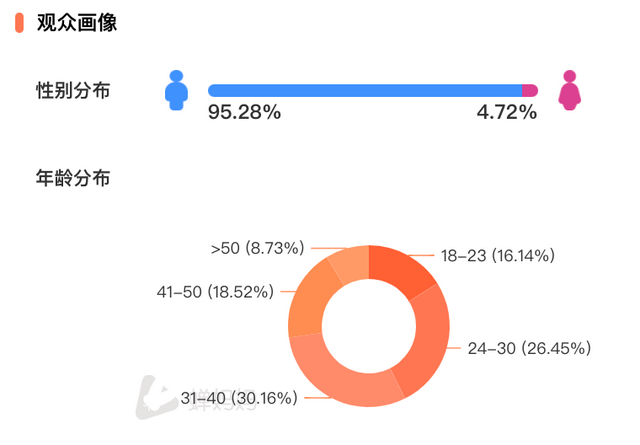The width and height of the screenshot is (640, 445).
Task: Select the 18-23 donut chart segment
Action: pyautogui.click(x=402, y=271)
